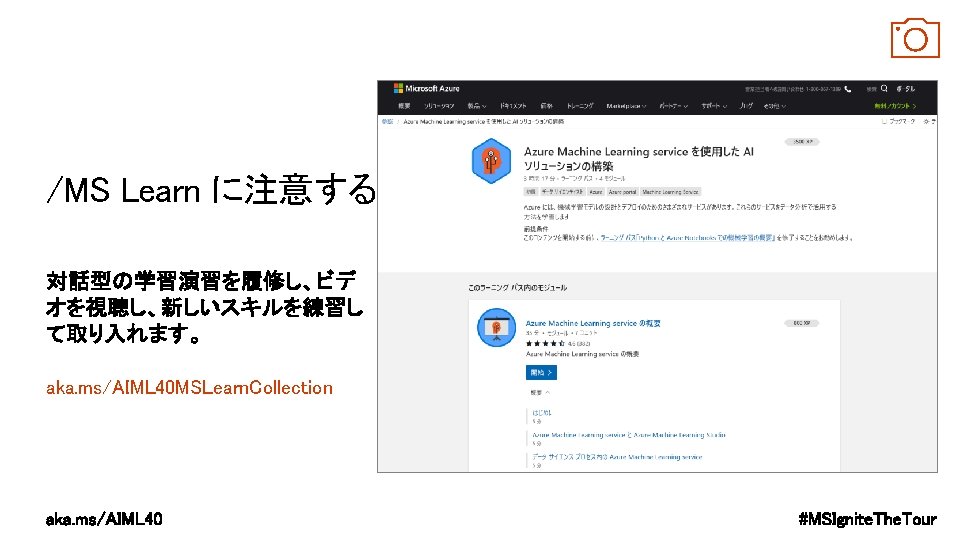The height and width of the screenshot is (540, 960).
Task: Click the XP badge of the module card
Action: coord(802,323)
